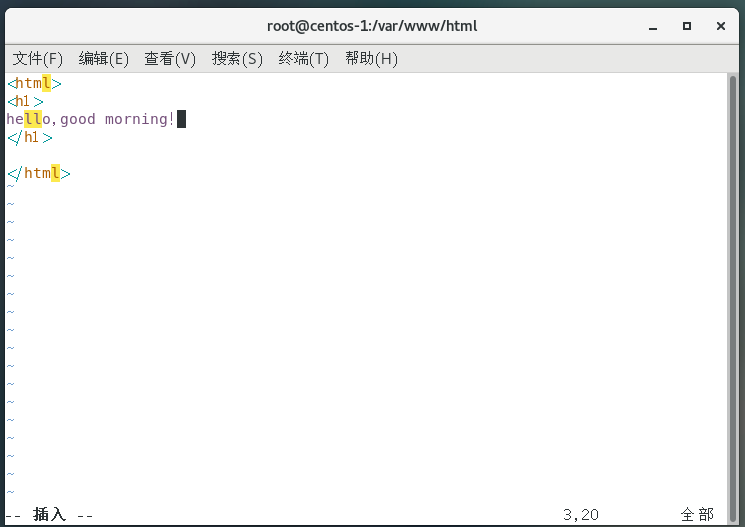Click the closing </html> tag line
The image size is (745, 527).
click(38, 173)
